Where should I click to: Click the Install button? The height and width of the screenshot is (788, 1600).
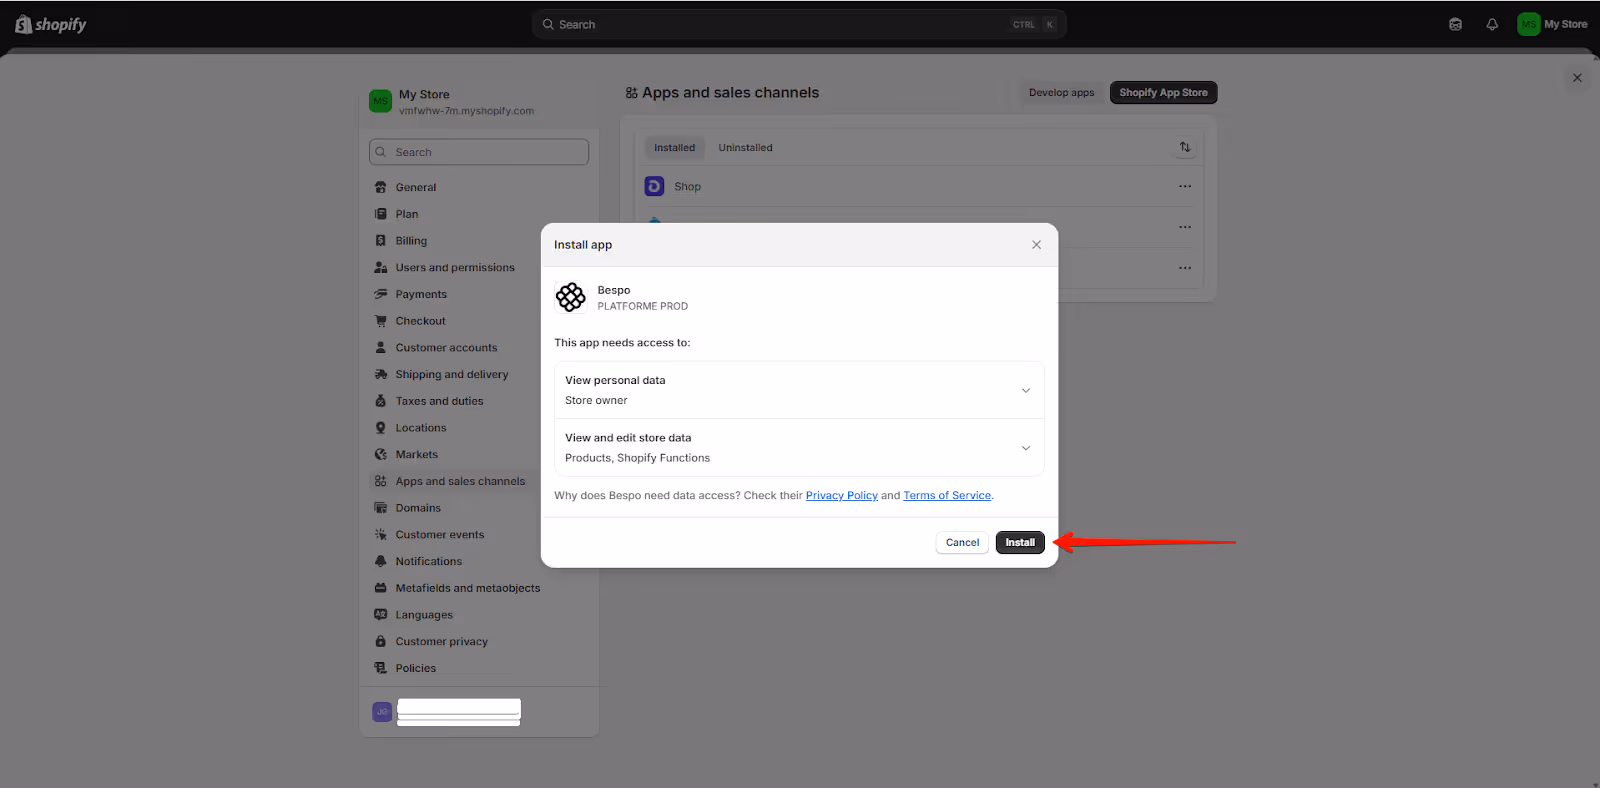click(x=1020, y=542)
